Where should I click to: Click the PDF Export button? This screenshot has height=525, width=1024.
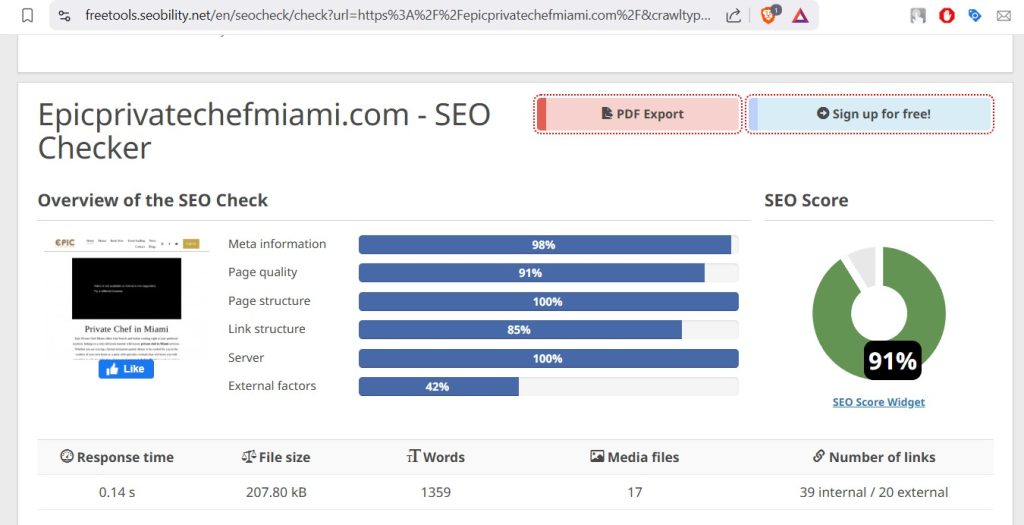click(639, 114)
